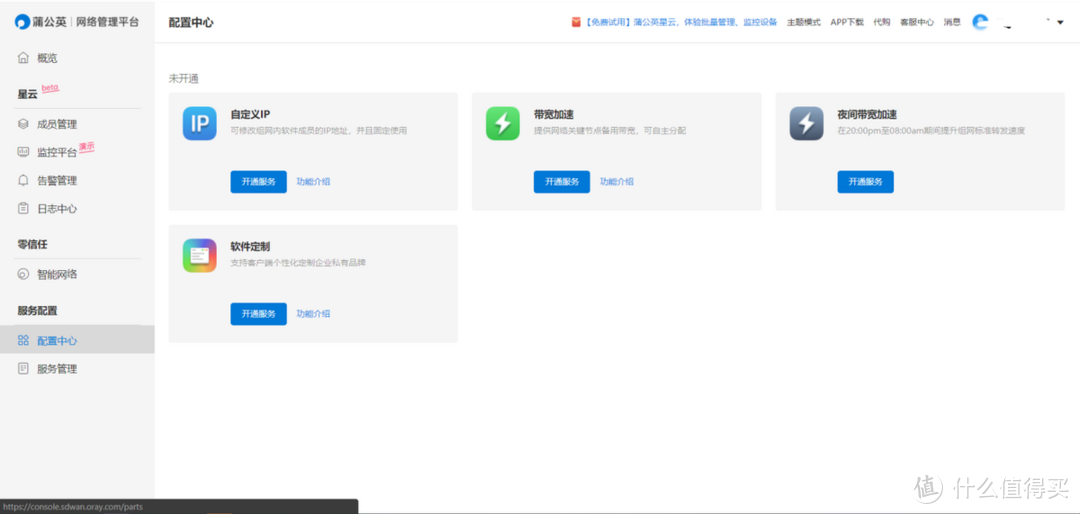Click the 告警管理 bell icon
This screenshot has width=1080, height=514.
23,181
